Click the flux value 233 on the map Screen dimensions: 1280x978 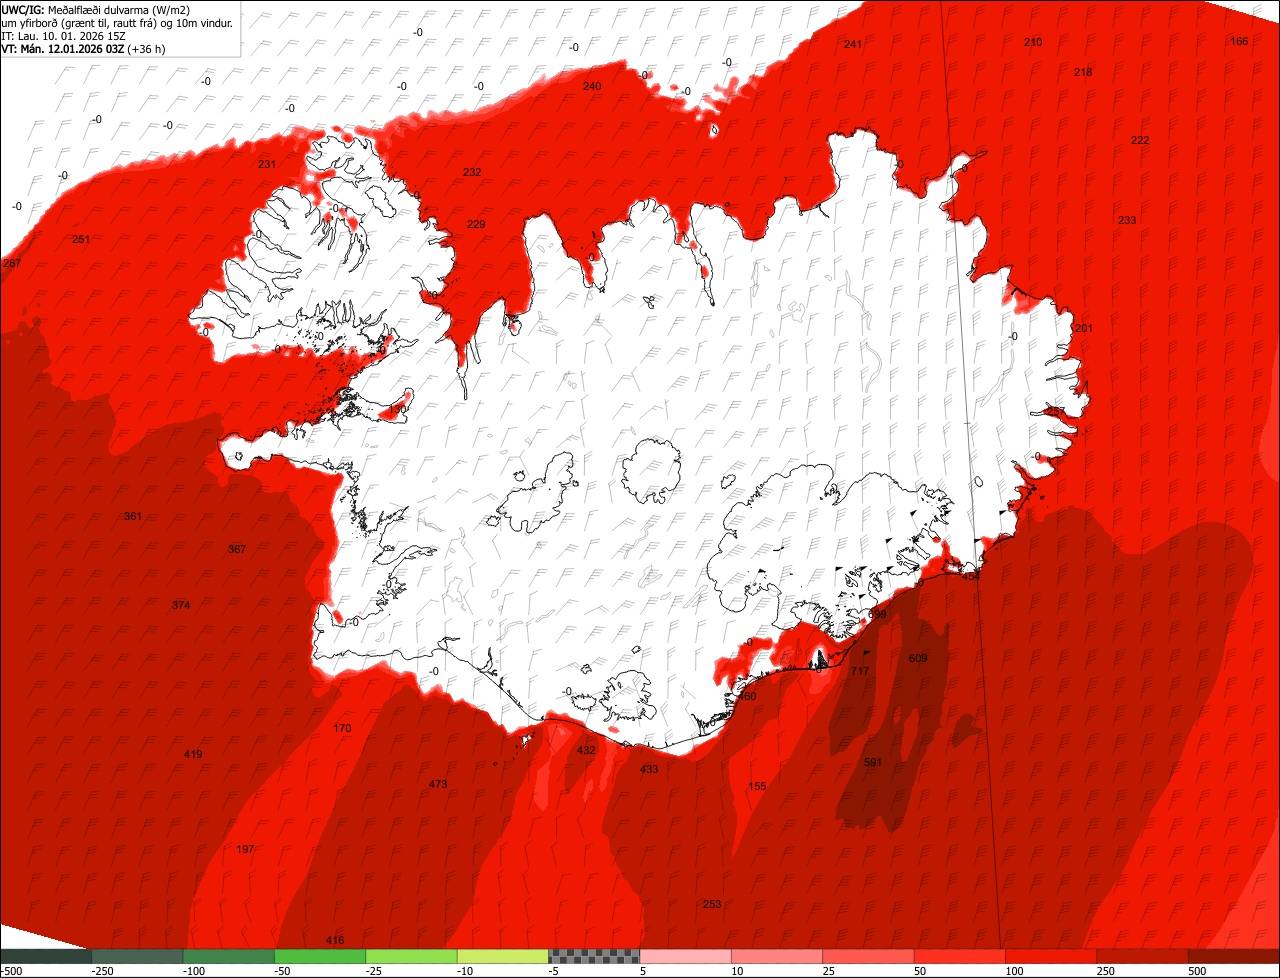pos(1127,220)
